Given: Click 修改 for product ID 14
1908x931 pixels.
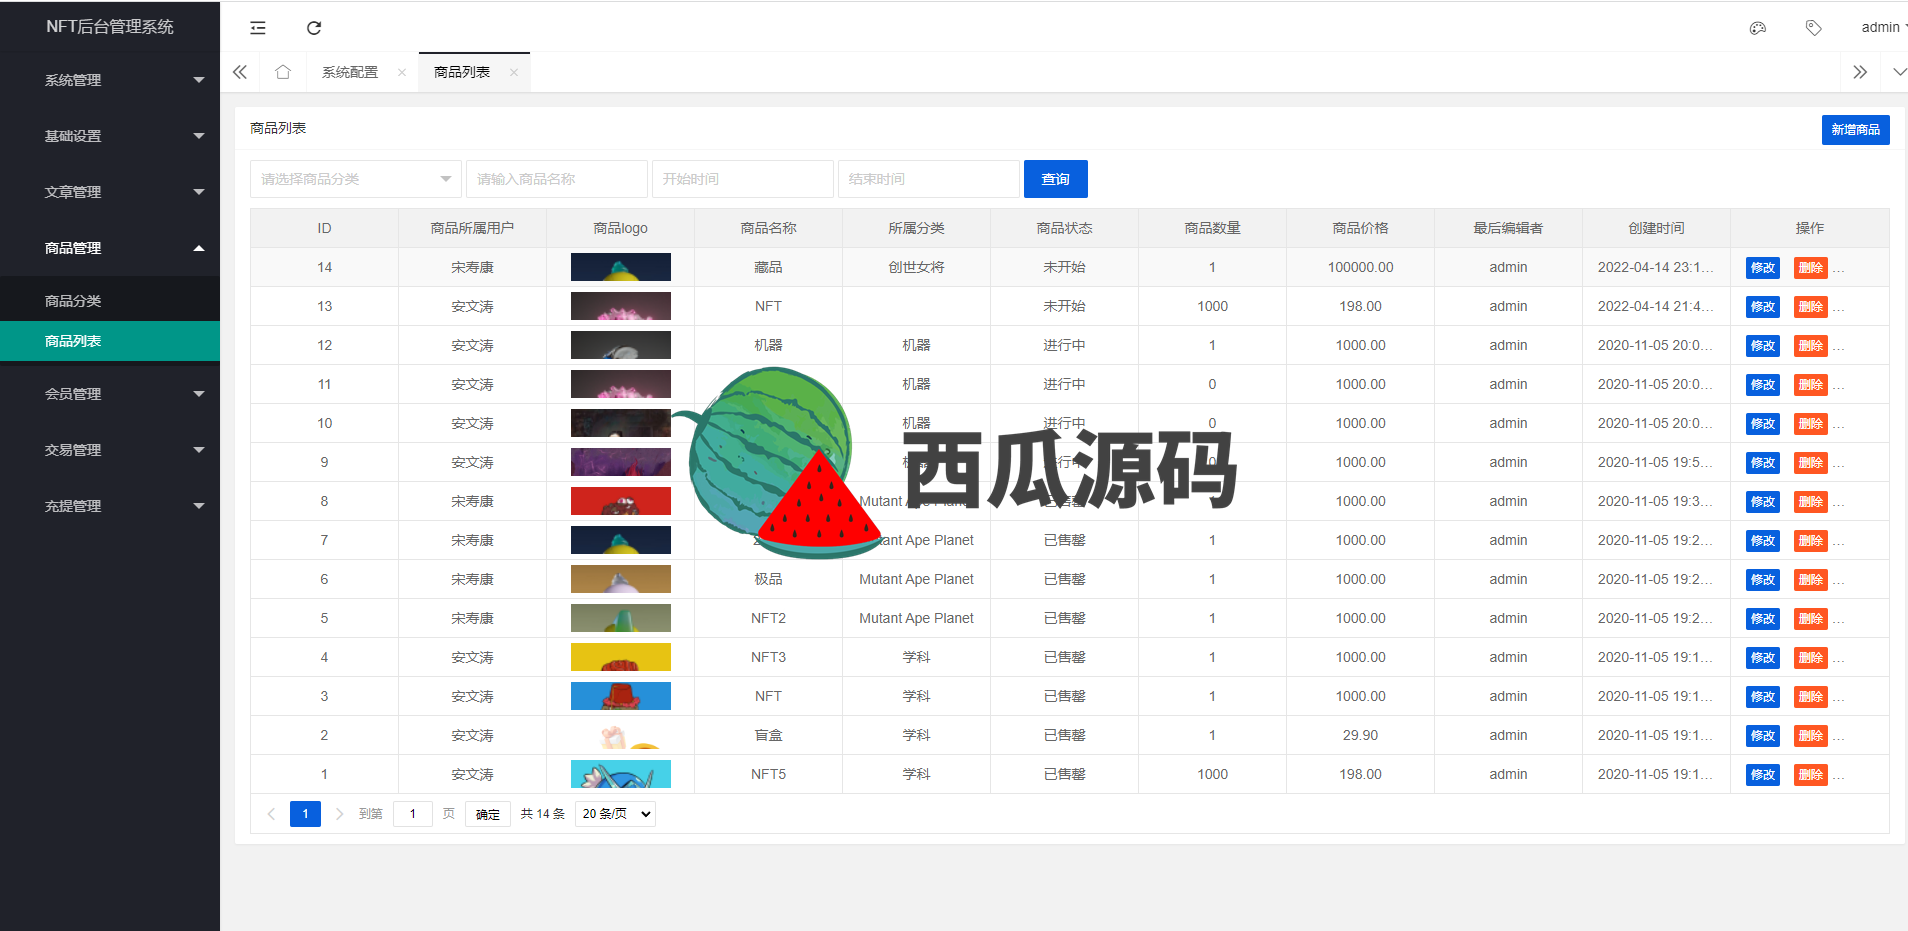Looking at the screenshot, I should [1763, 268].
